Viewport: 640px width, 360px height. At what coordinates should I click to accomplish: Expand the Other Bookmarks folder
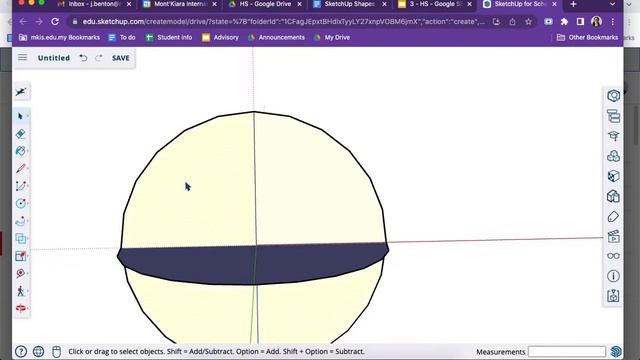(587, 38)
